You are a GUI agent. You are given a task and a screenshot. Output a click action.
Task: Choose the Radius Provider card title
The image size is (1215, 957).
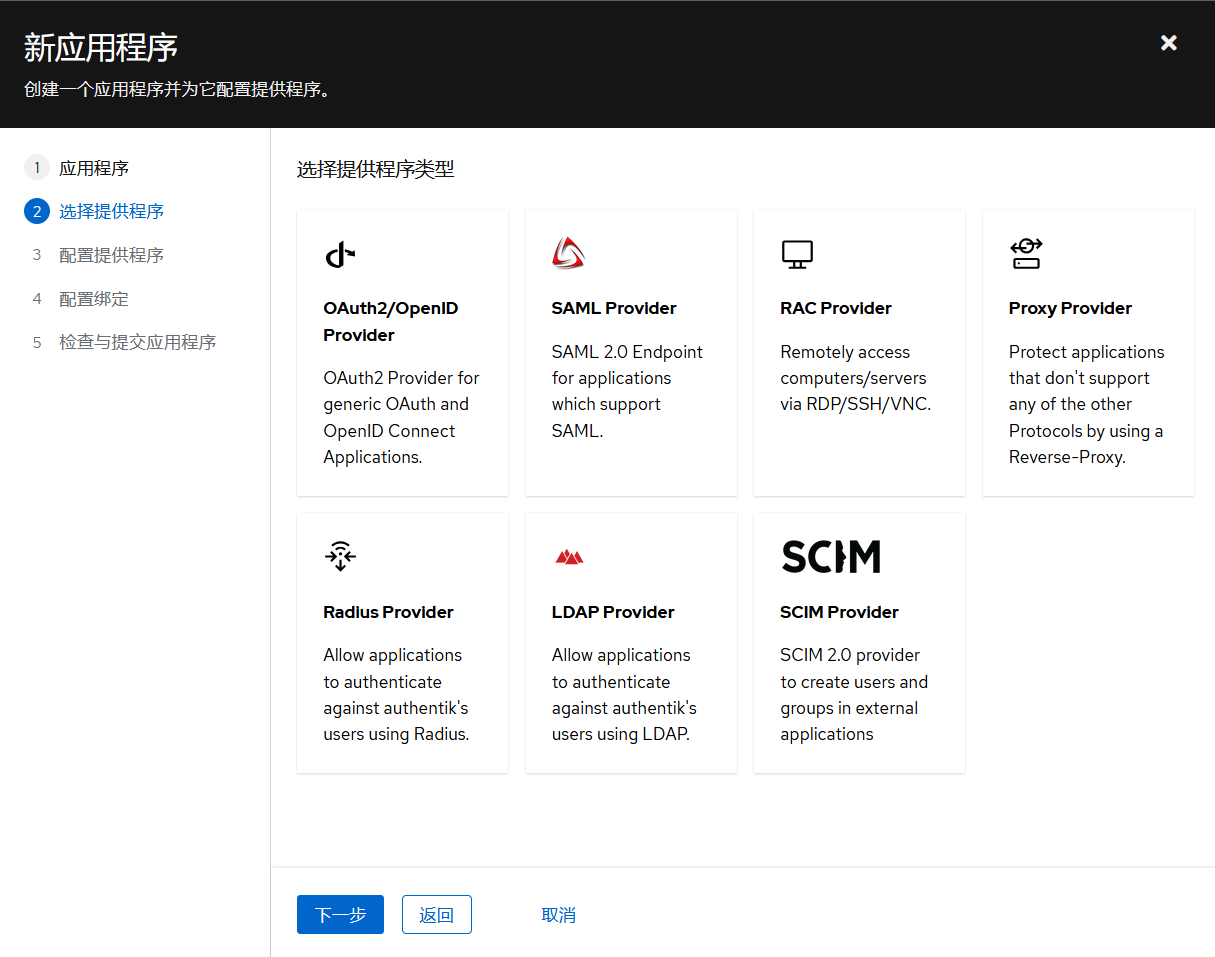[x=388, y=612]
